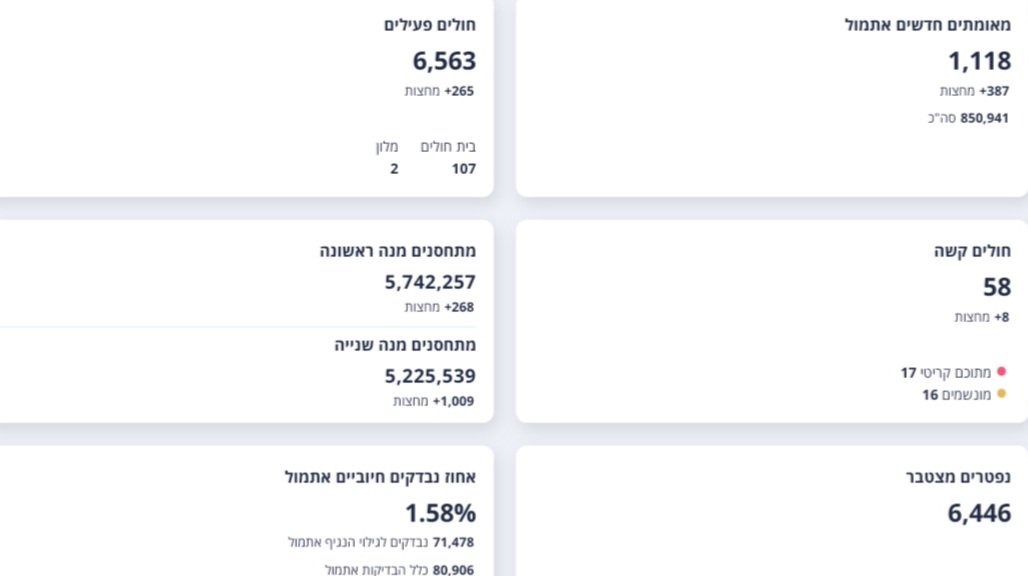Click the מאומתים חדשים אתמול card title
This screenshot has height=576, width=1028.
[927, 26]
